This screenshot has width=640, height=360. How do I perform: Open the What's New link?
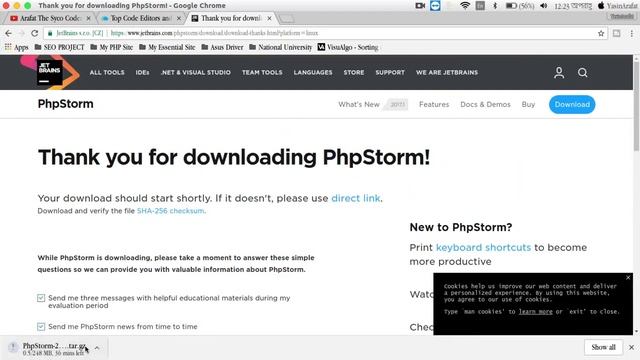click(359, 104)
